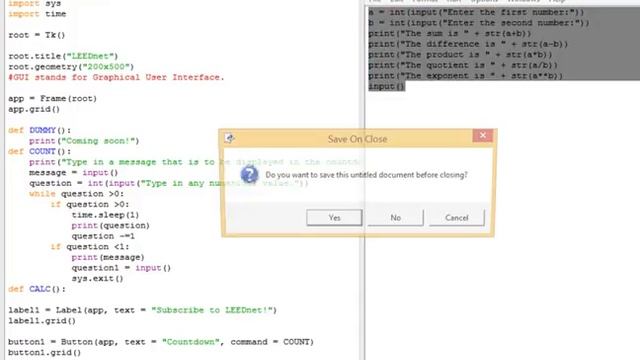Click the final 'input()' line in right editor
Screen dimensions: 640x360
pyautogui.click(x=387, y=87)
